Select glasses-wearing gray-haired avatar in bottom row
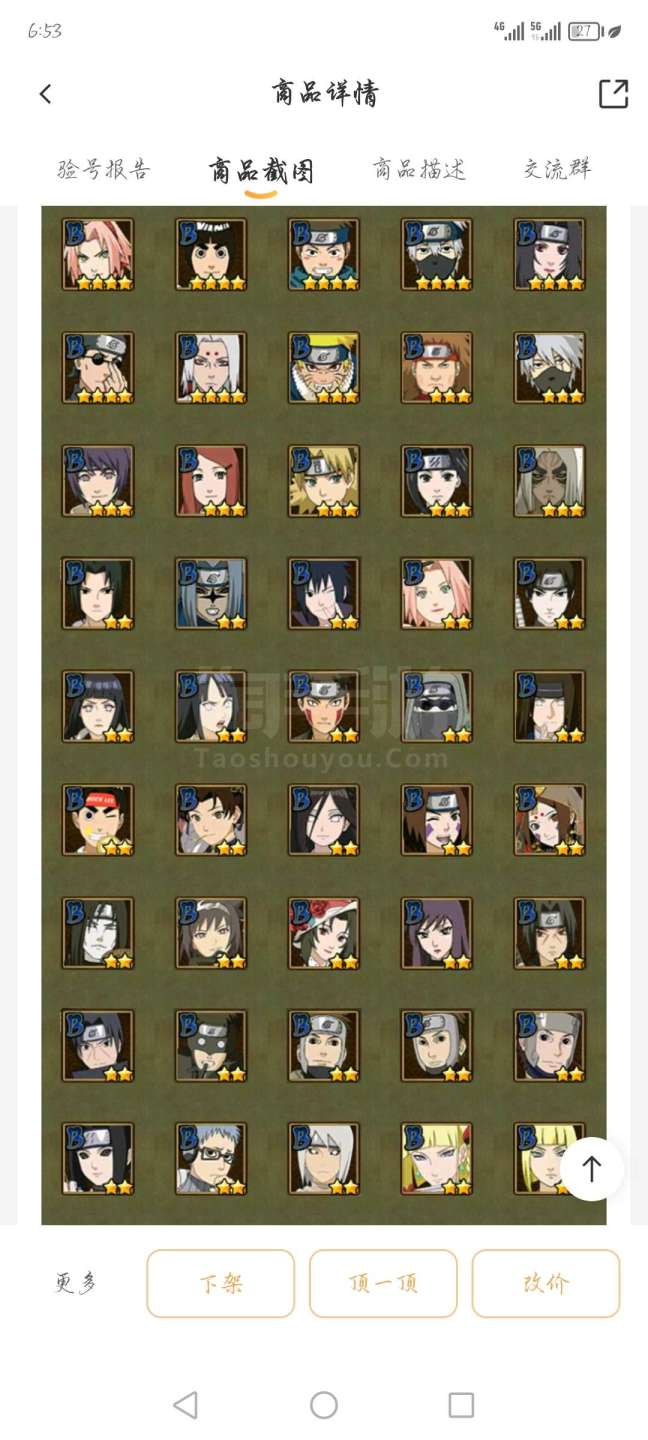 click(211, 1159)
